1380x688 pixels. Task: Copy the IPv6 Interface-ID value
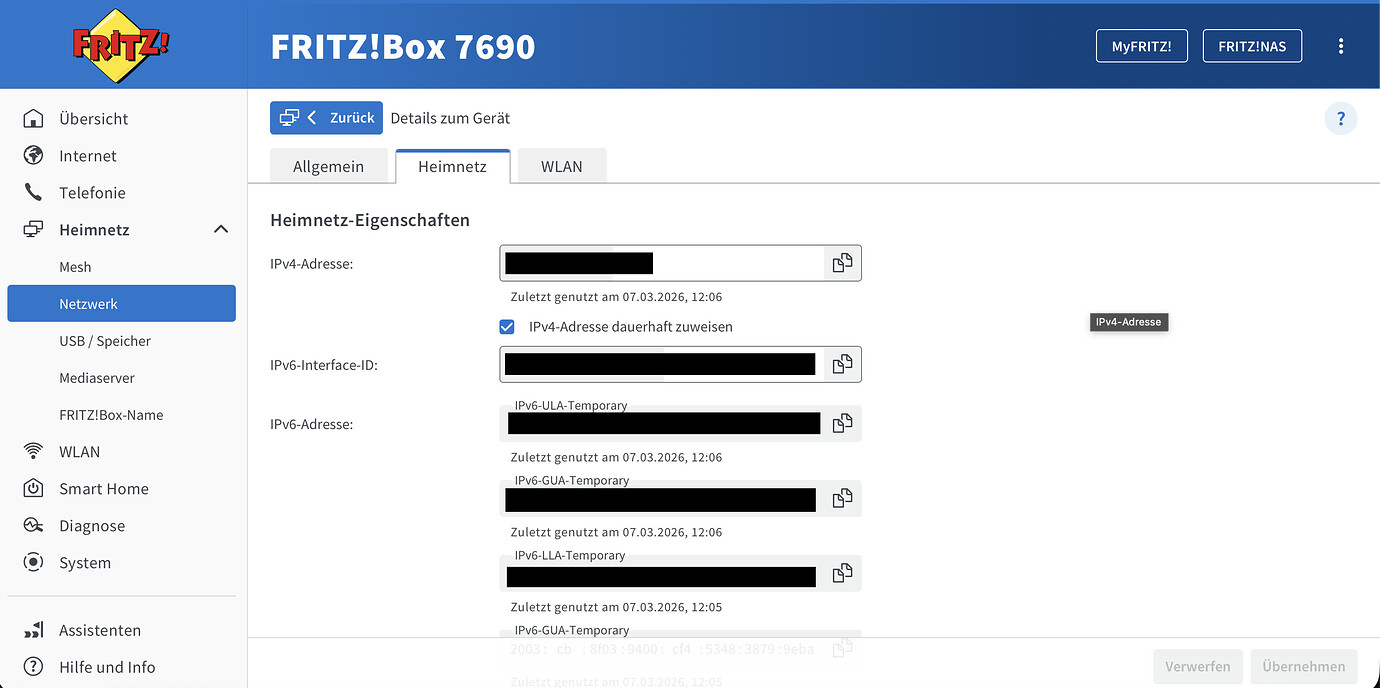(842, 364)
